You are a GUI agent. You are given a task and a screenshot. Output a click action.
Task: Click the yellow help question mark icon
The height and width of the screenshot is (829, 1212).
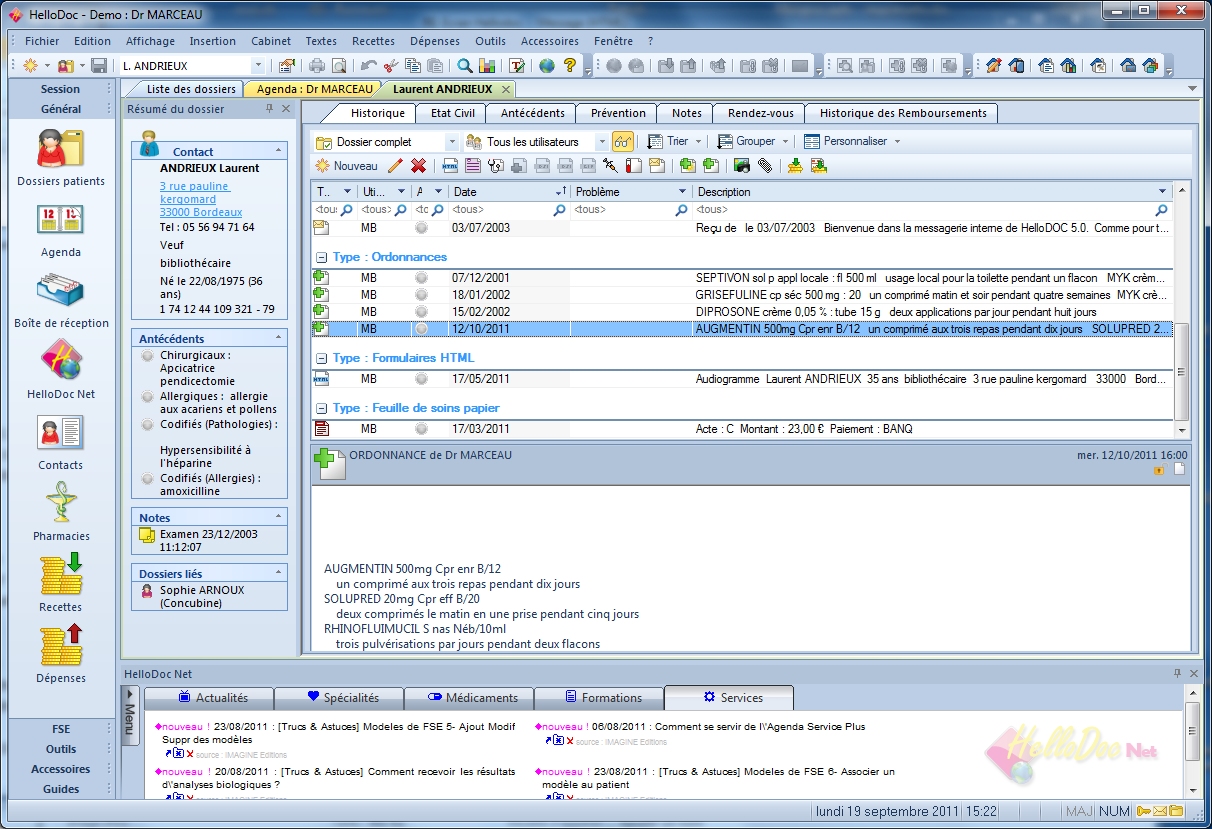[570, 66]
